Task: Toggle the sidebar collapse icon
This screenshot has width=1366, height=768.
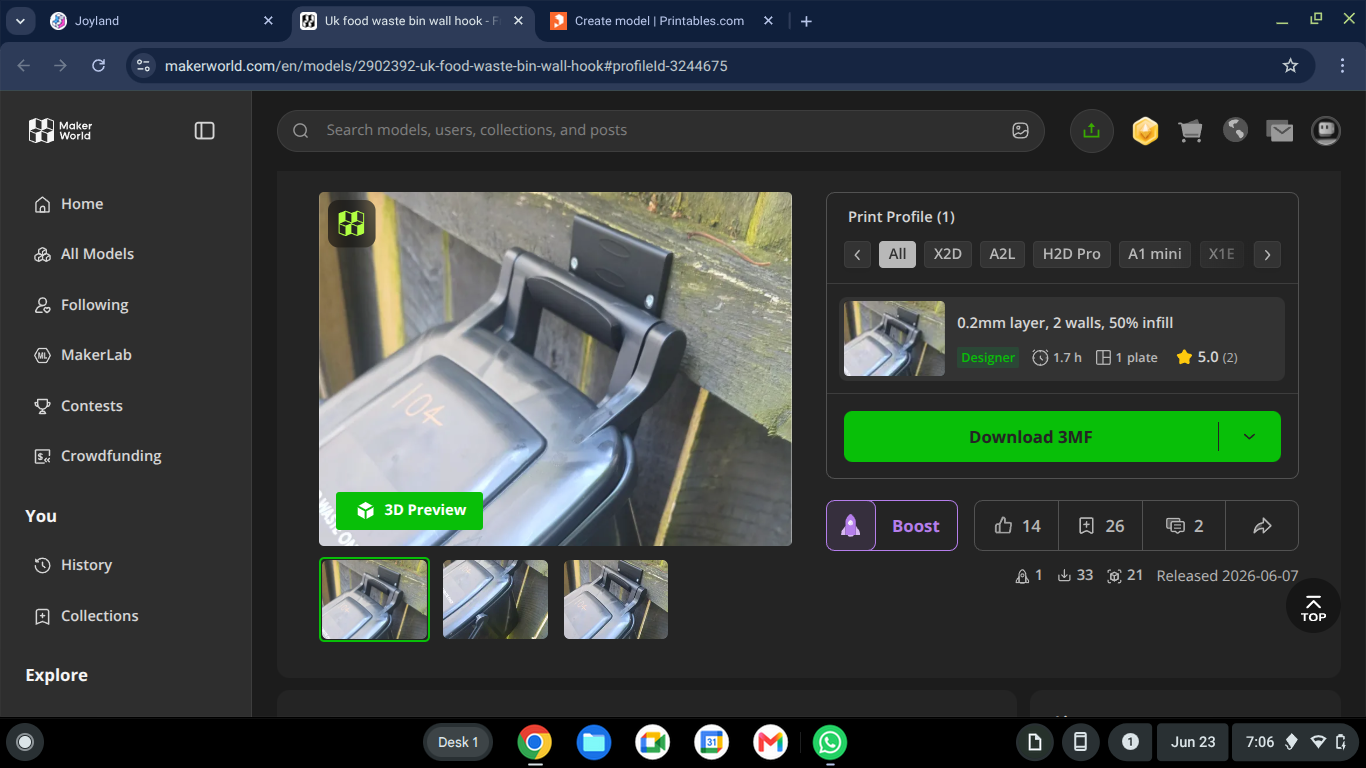Action: [x=204, y=131]
